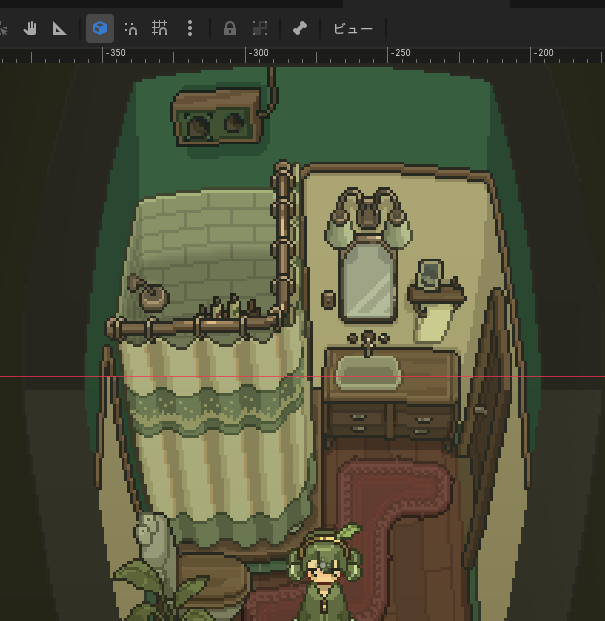Select the green-haired character sprite in the canvas
The image size is (605, 621).
click(x=325, y=573)
